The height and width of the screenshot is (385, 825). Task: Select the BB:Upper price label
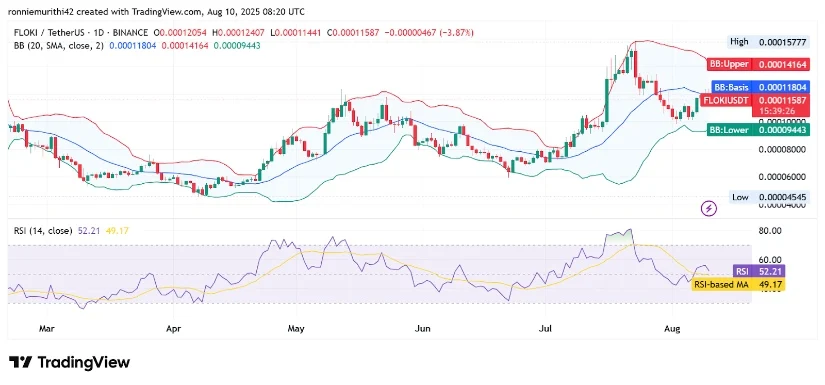tap(758, 65)
